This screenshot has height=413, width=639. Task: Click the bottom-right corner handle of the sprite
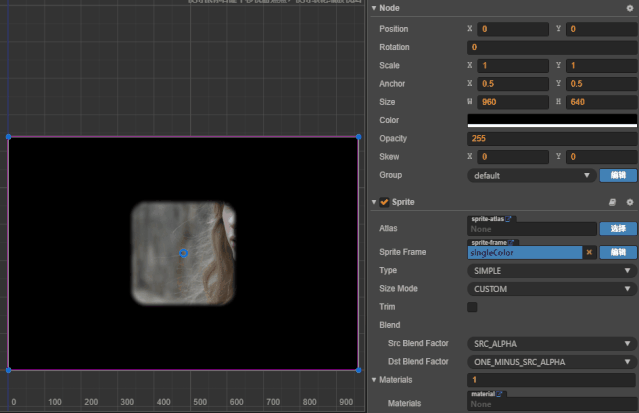359,370
